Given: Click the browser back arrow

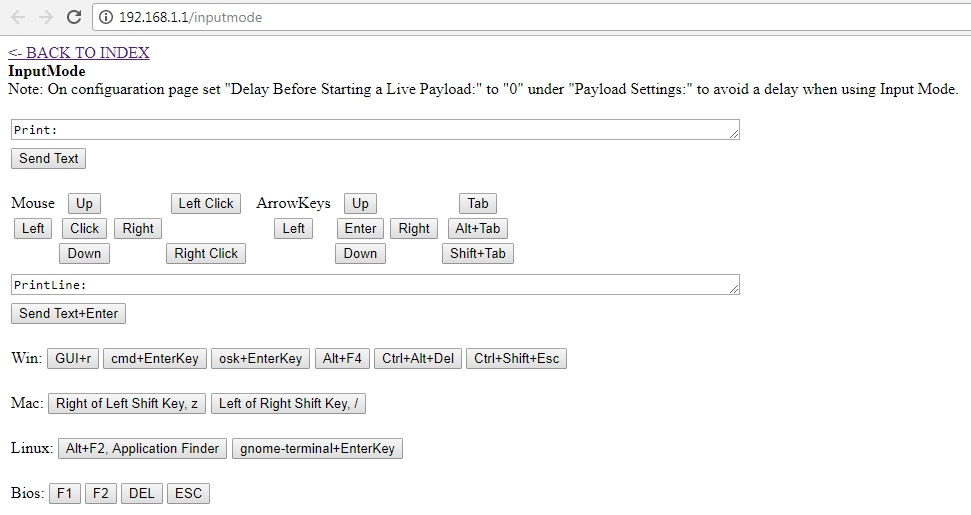Looking at the screenshot, I should tap(18, 17).
